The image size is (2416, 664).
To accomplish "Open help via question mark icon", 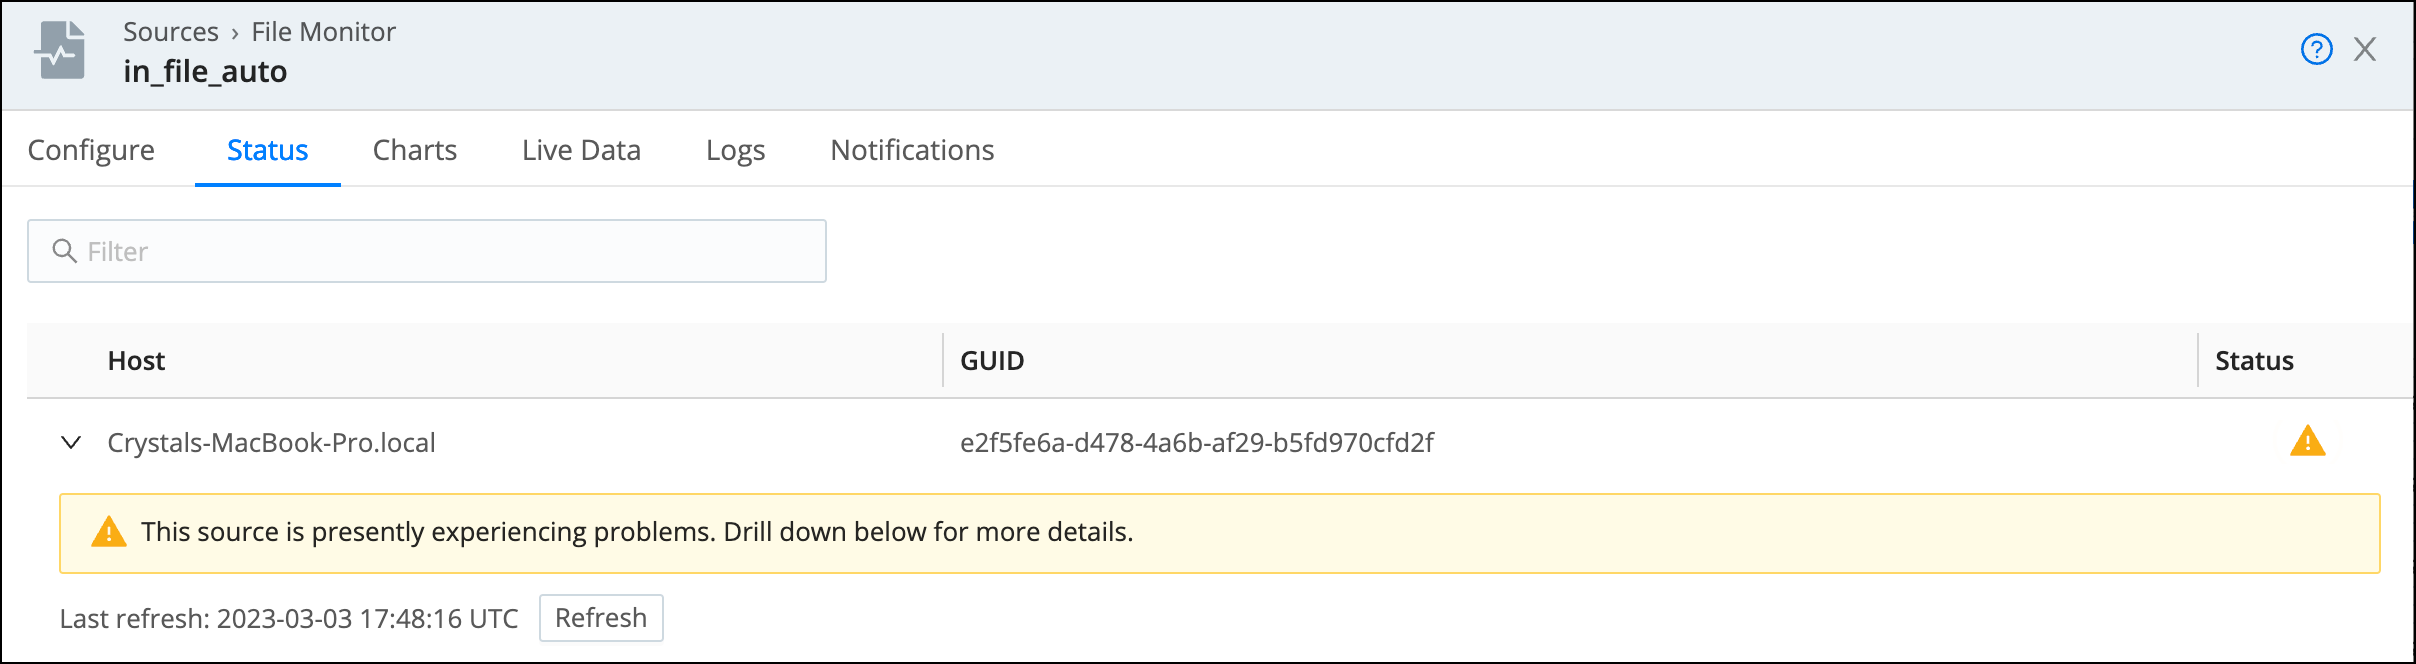I will coord(2316,49).
